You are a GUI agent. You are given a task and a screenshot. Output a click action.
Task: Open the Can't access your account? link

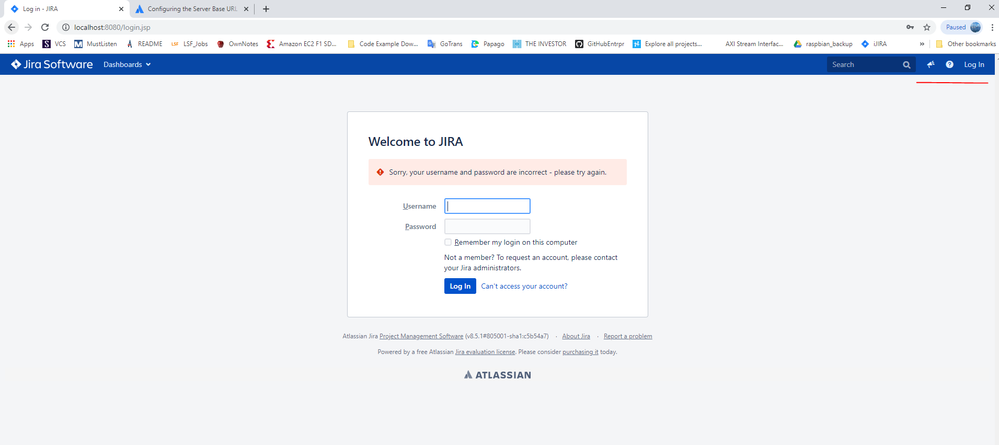(524, 286)
